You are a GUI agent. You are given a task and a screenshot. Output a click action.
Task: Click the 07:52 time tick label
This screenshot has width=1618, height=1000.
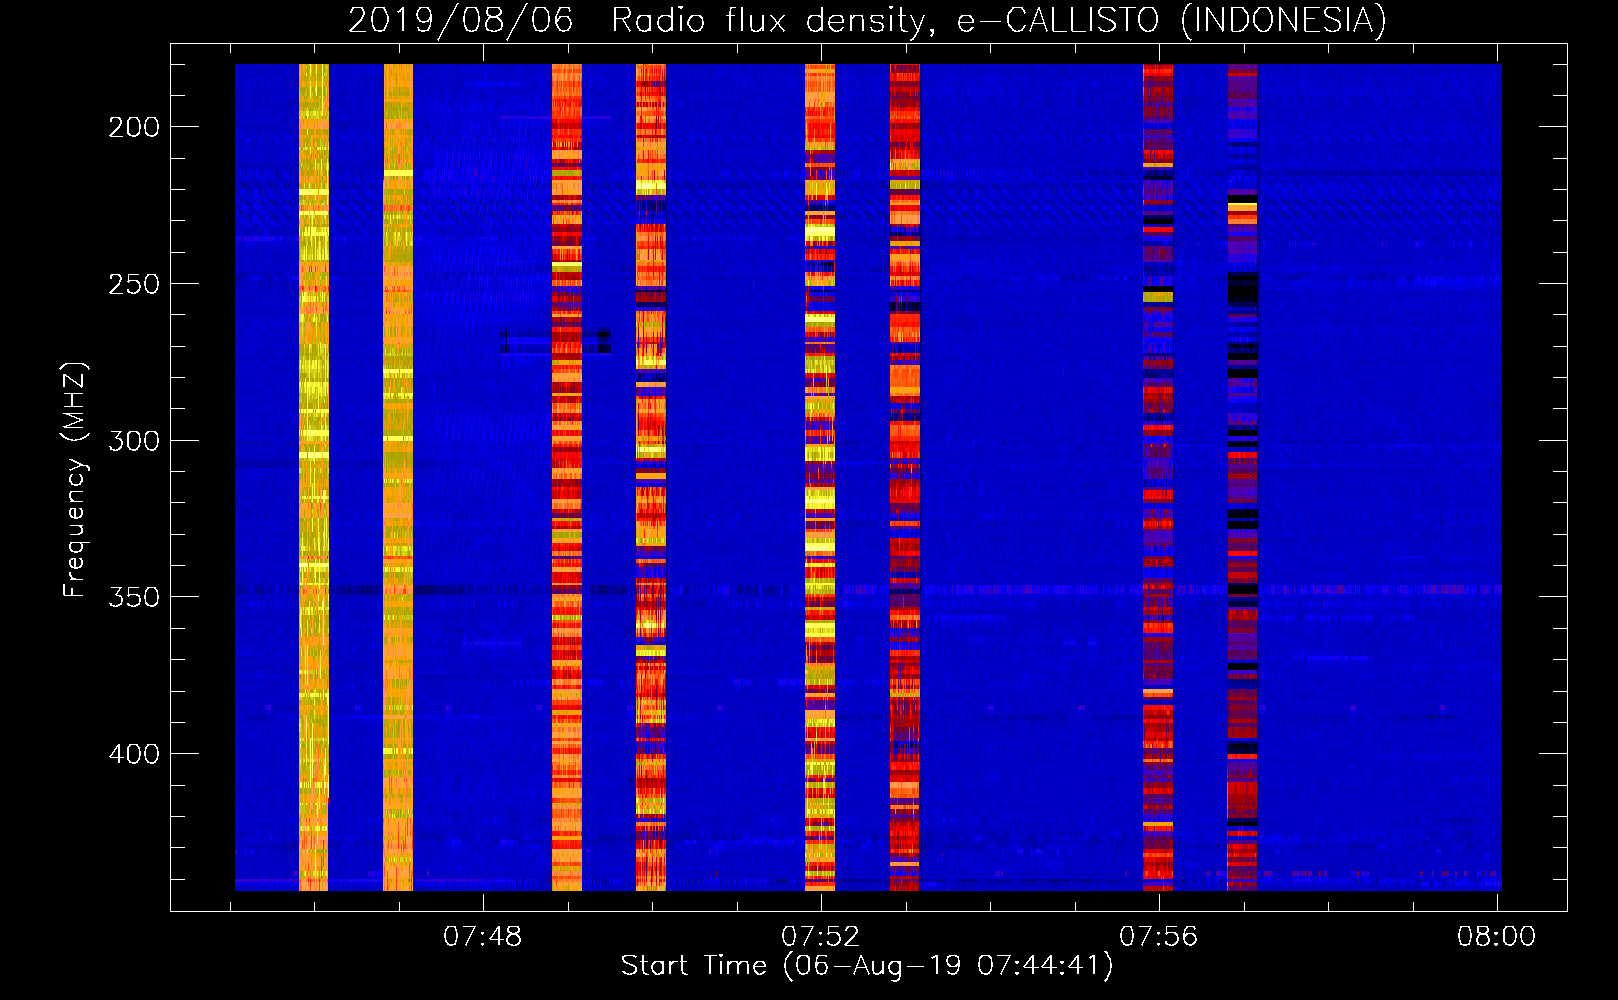tap(821, 937)
